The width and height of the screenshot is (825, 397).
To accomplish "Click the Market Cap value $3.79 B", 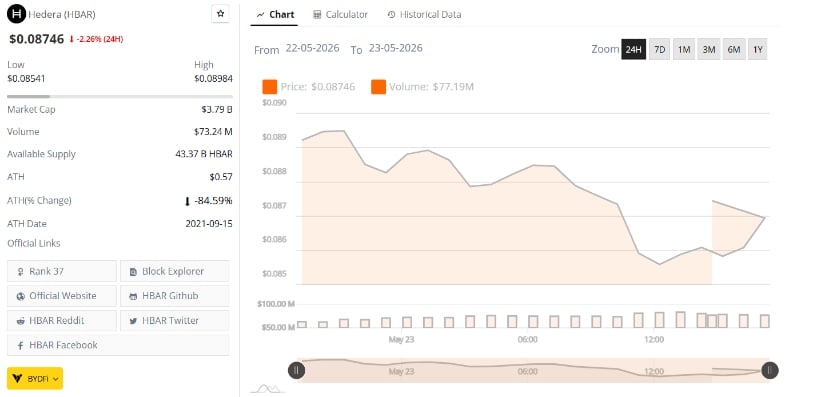I will pos(217,110).
